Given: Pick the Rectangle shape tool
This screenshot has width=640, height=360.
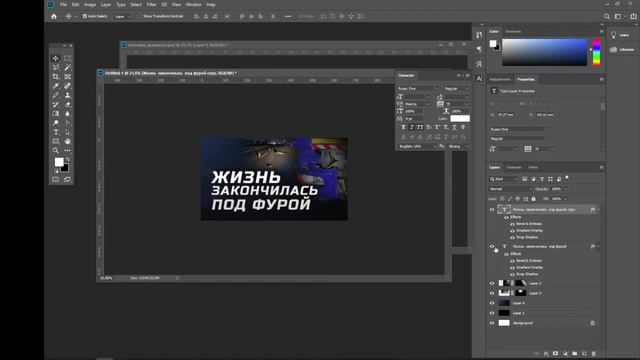Looking at the screenshot, I should tap(56, 141).
